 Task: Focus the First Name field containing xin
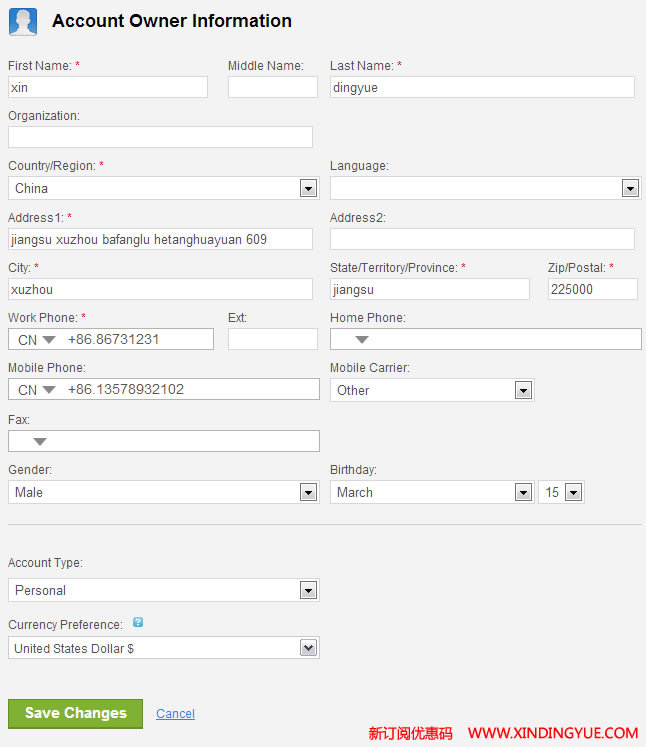coord(108,87)
